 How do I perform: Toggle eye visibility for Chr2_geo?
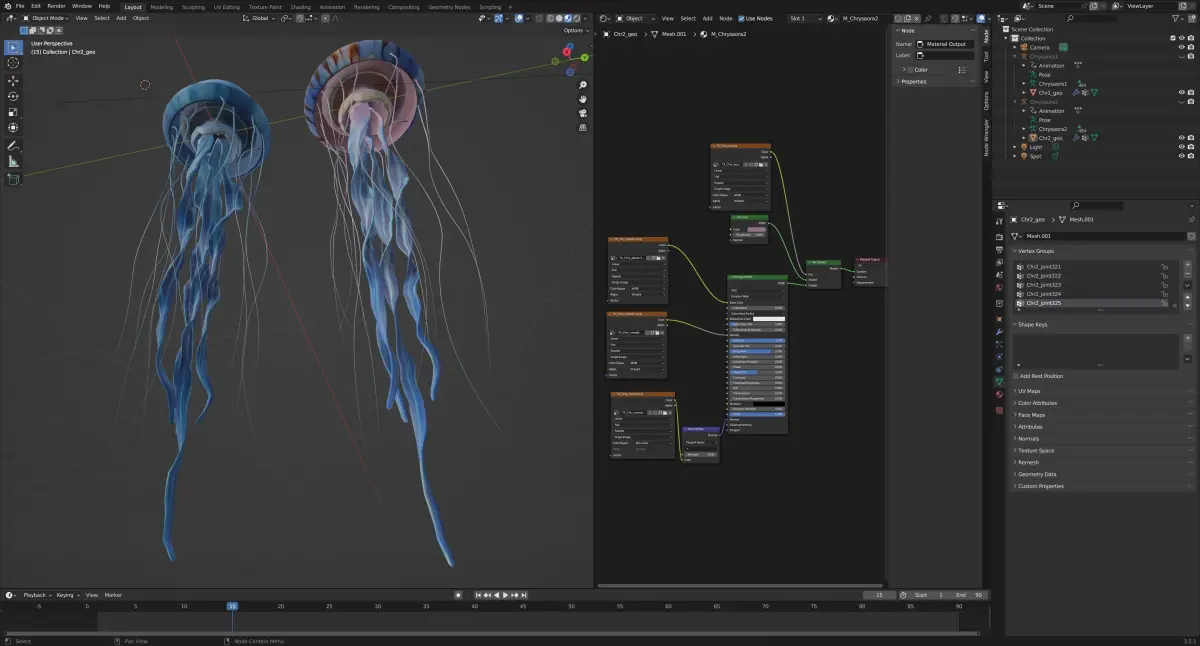[1181, 138]
